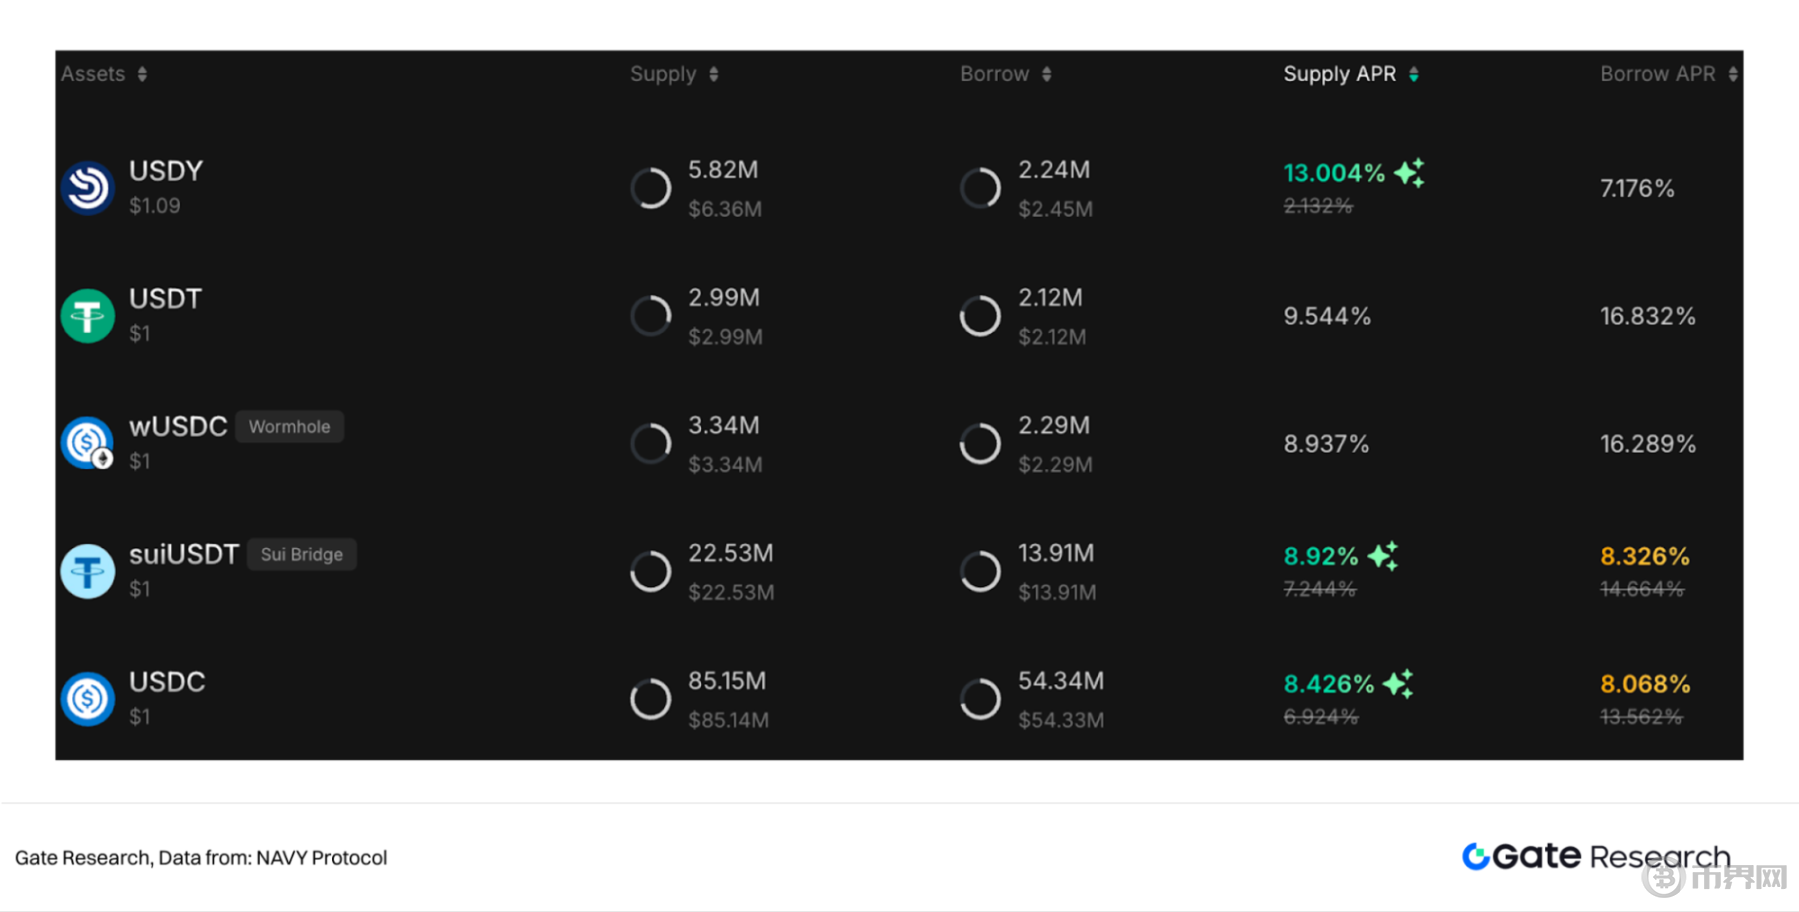The width and height of the screenshot is (1799, 912).
Task: Click the wUSDC supply utilization ring
Action: (650, 443)
